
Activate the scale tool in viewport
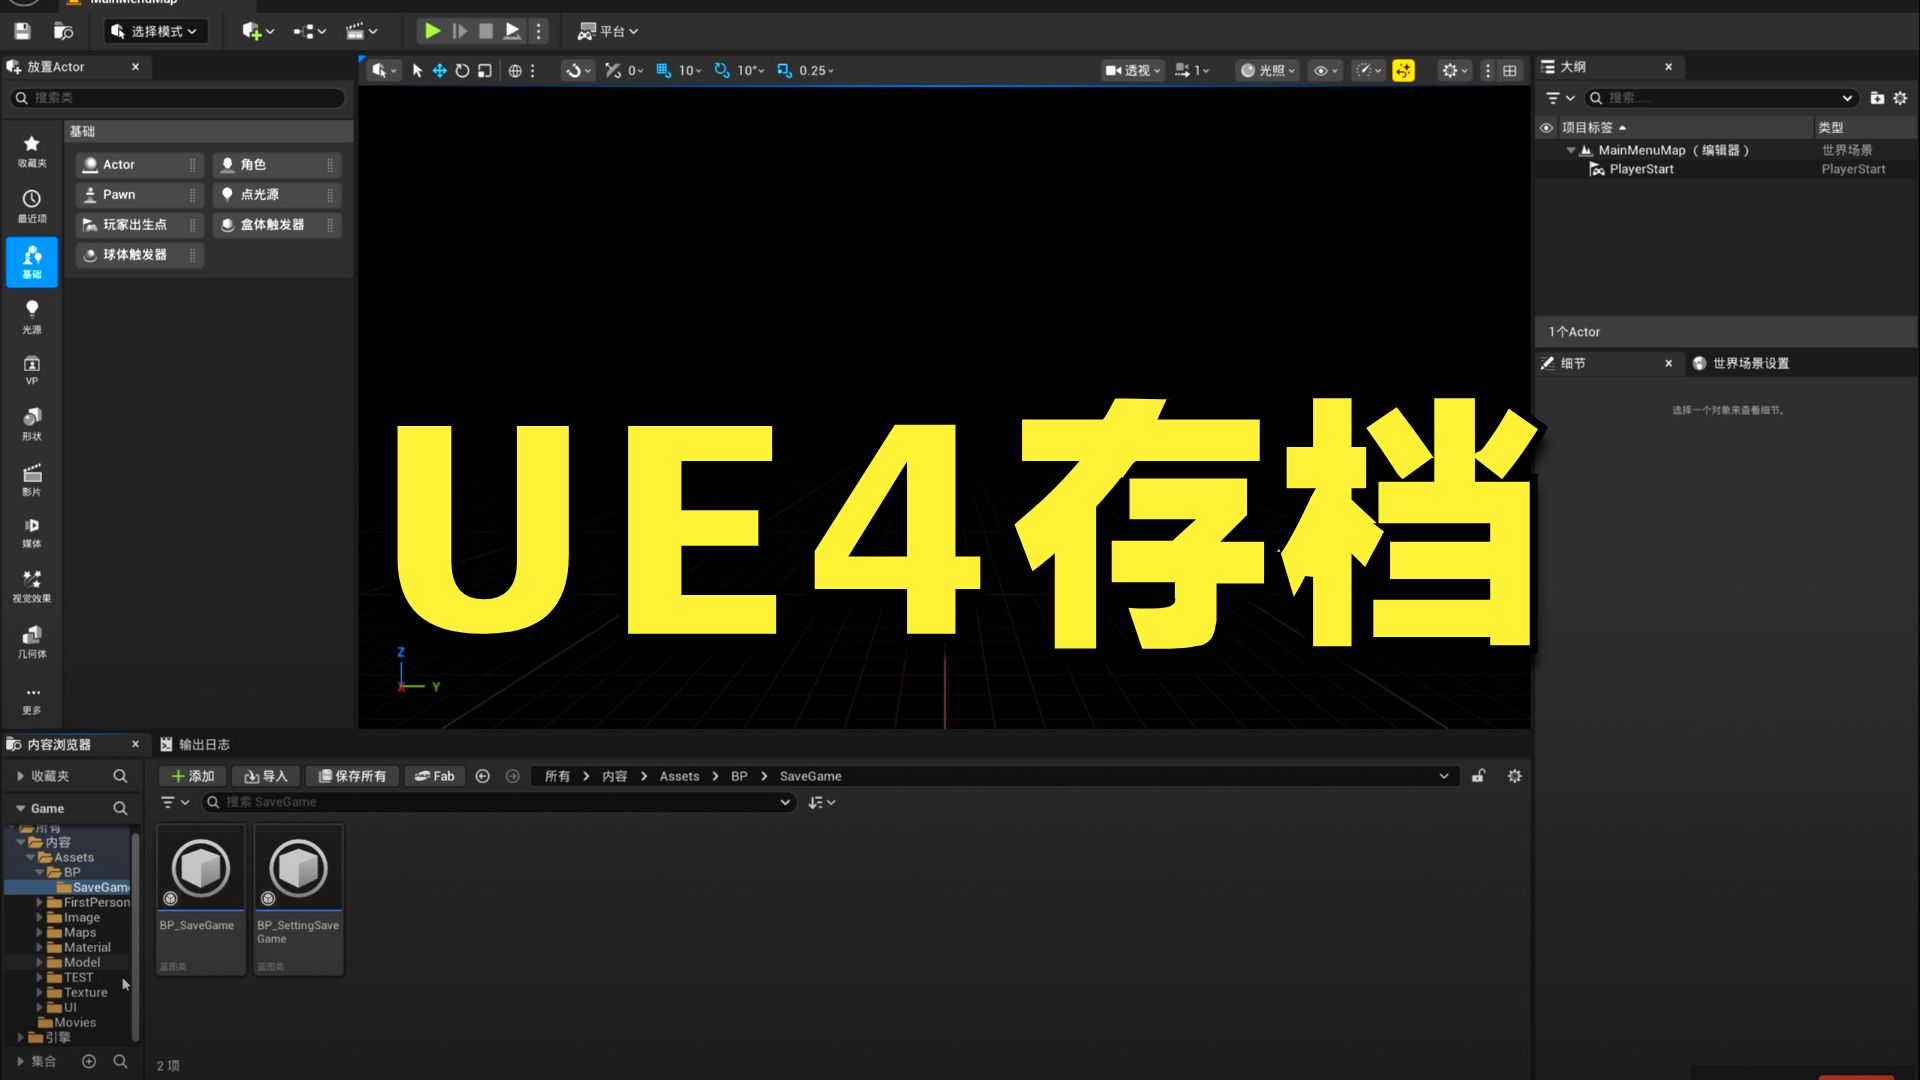pyautogui.click(x=485, y=71)
